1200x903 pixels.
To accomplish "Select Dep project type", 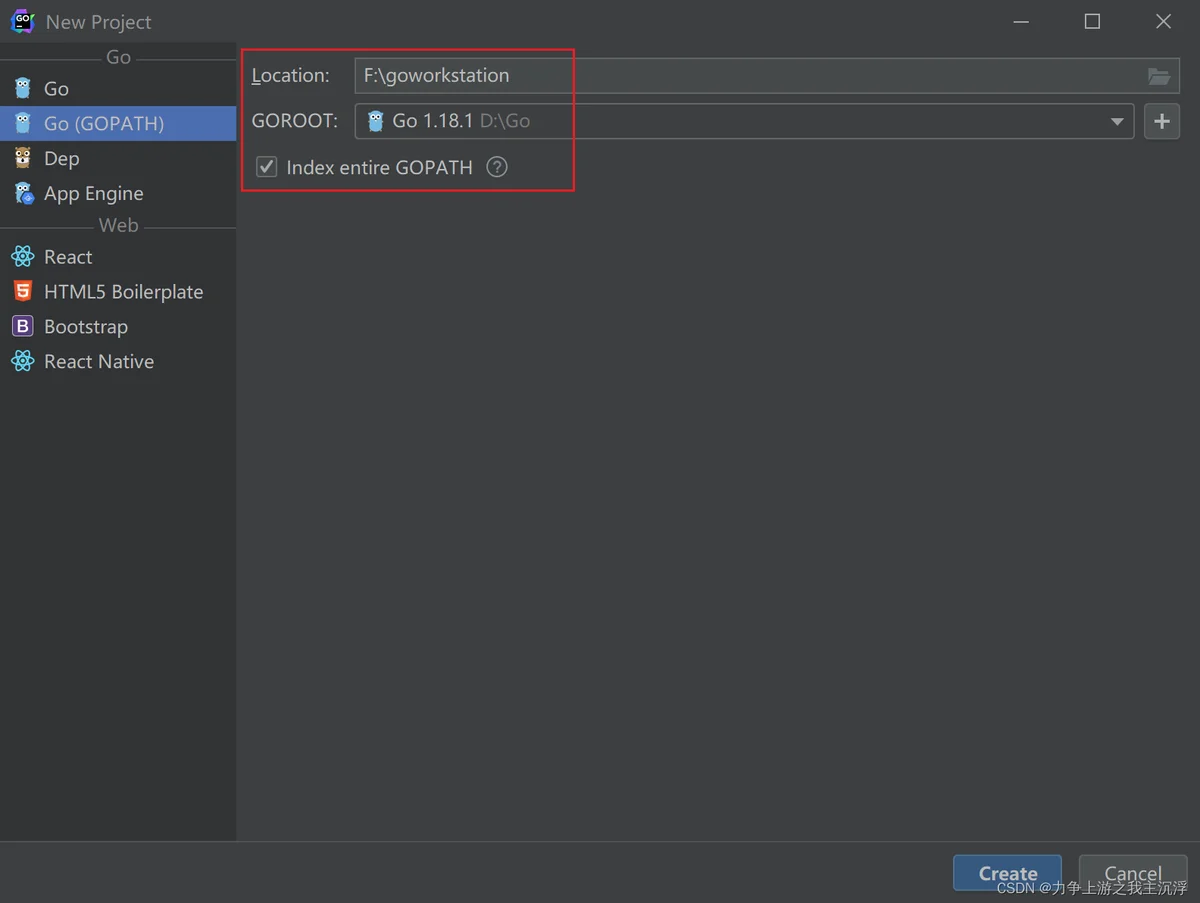I will tap(118, 158).
